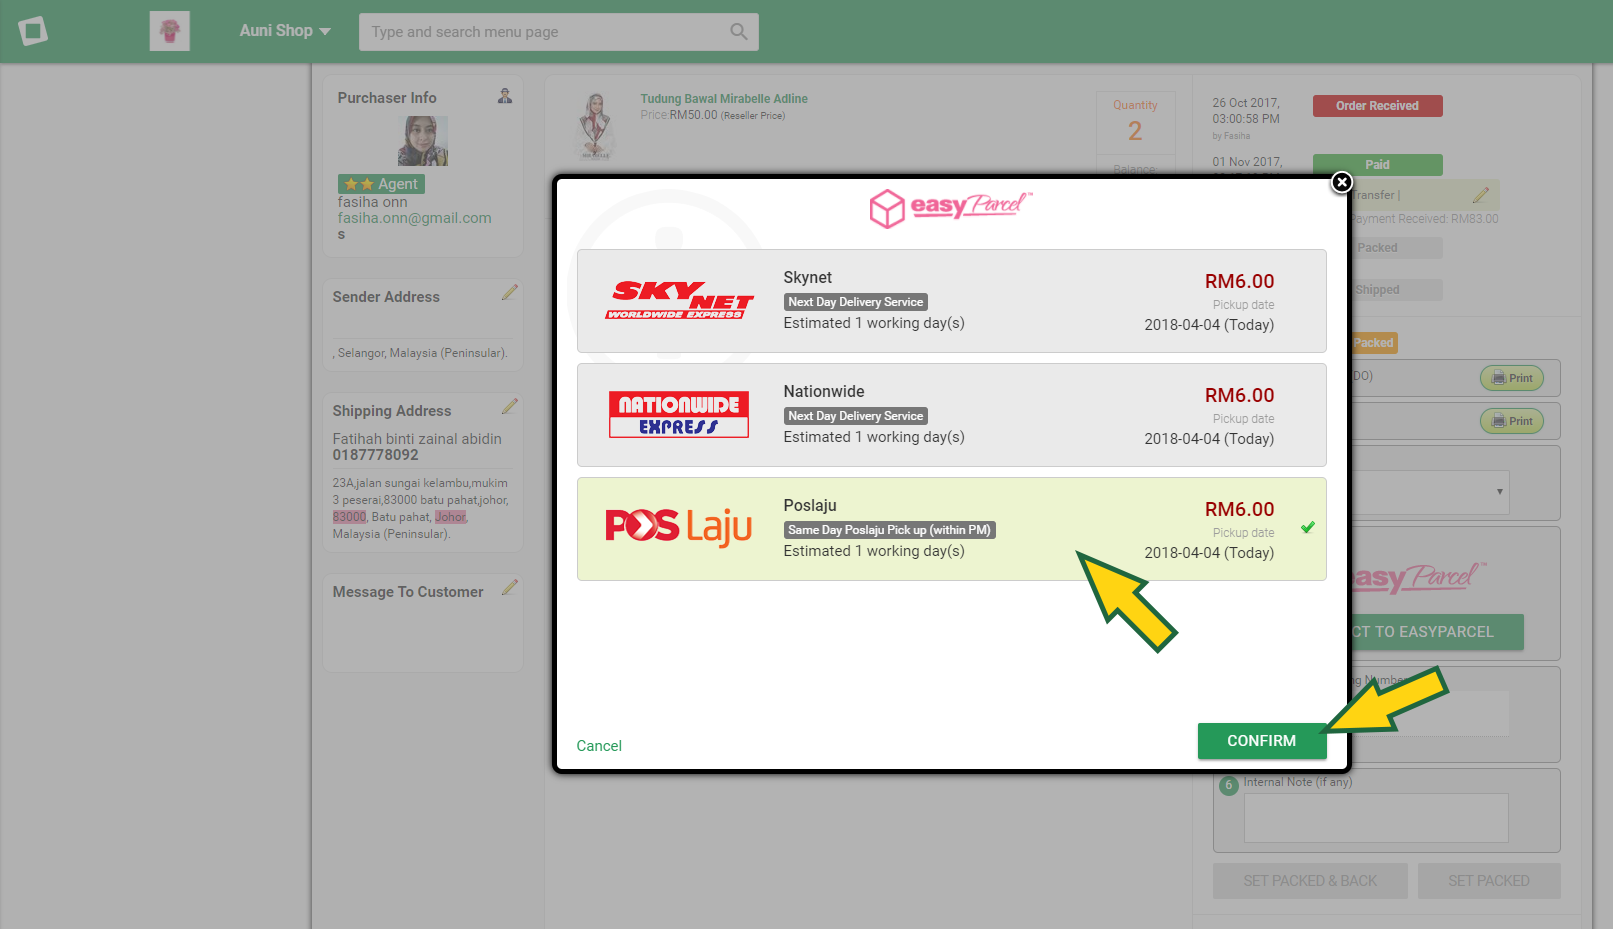Click the purchaser name fasiha onn
Viewport: 1613px width, 929px height.
click(x=372, y=202)
